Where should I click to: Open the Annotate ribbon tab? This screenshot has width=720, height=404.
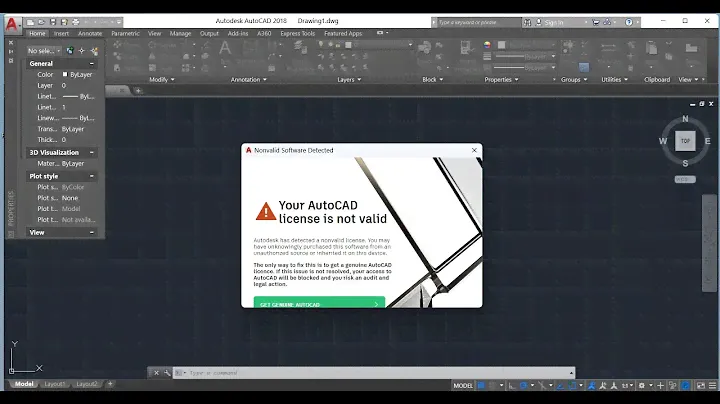coord(90,33)
